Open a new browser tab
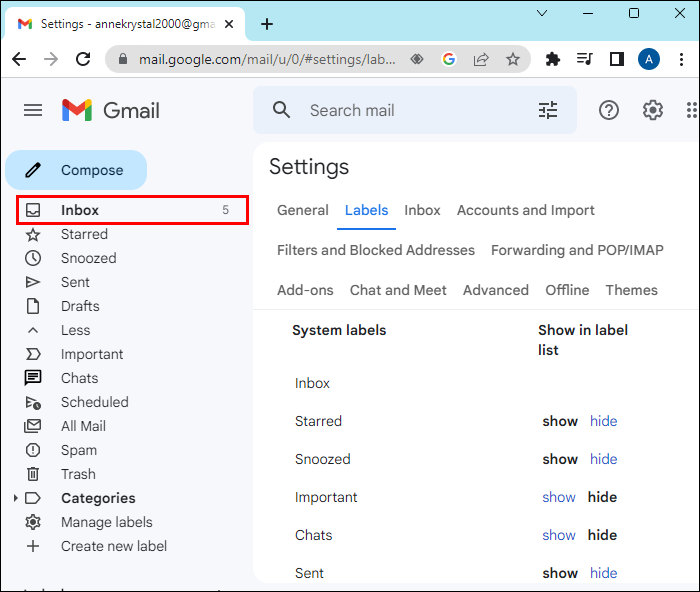700x592 pixels. [x=267, y=24]
